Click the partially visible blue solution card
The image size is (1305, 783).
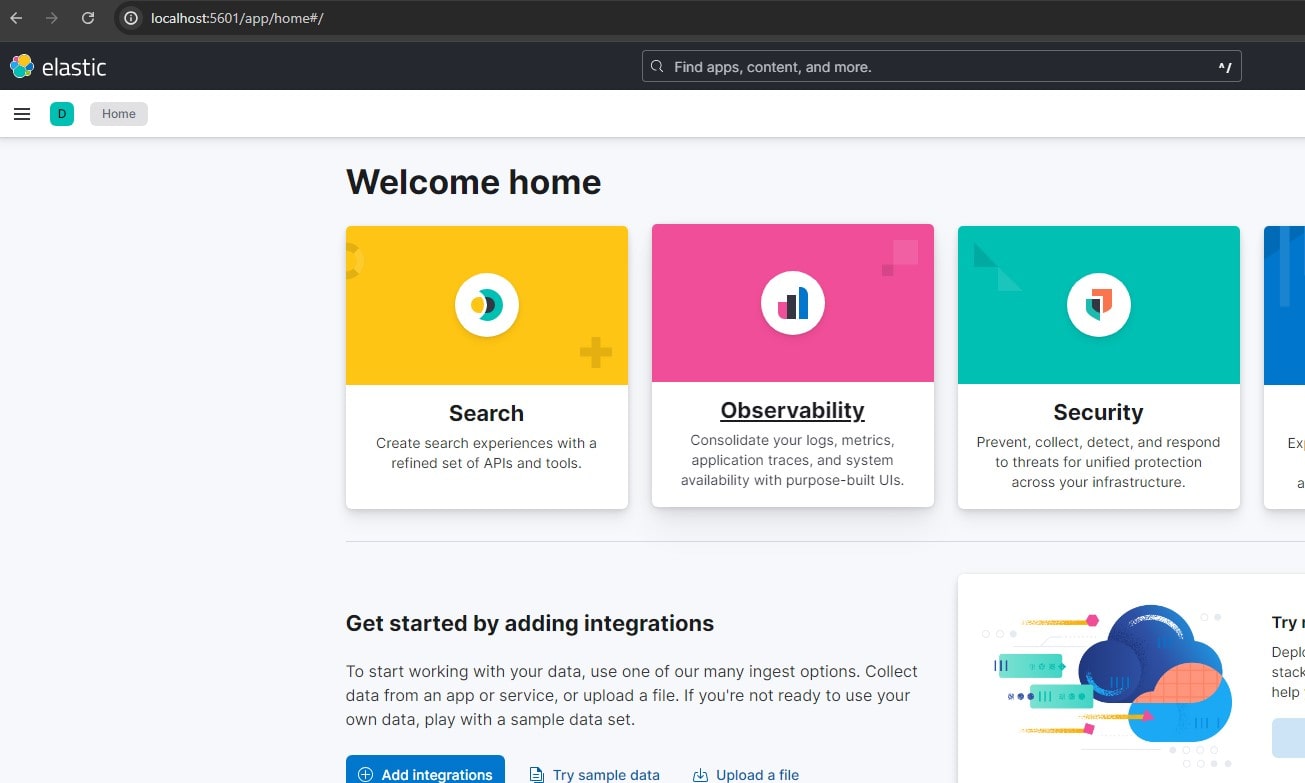tap(1284, 367)
